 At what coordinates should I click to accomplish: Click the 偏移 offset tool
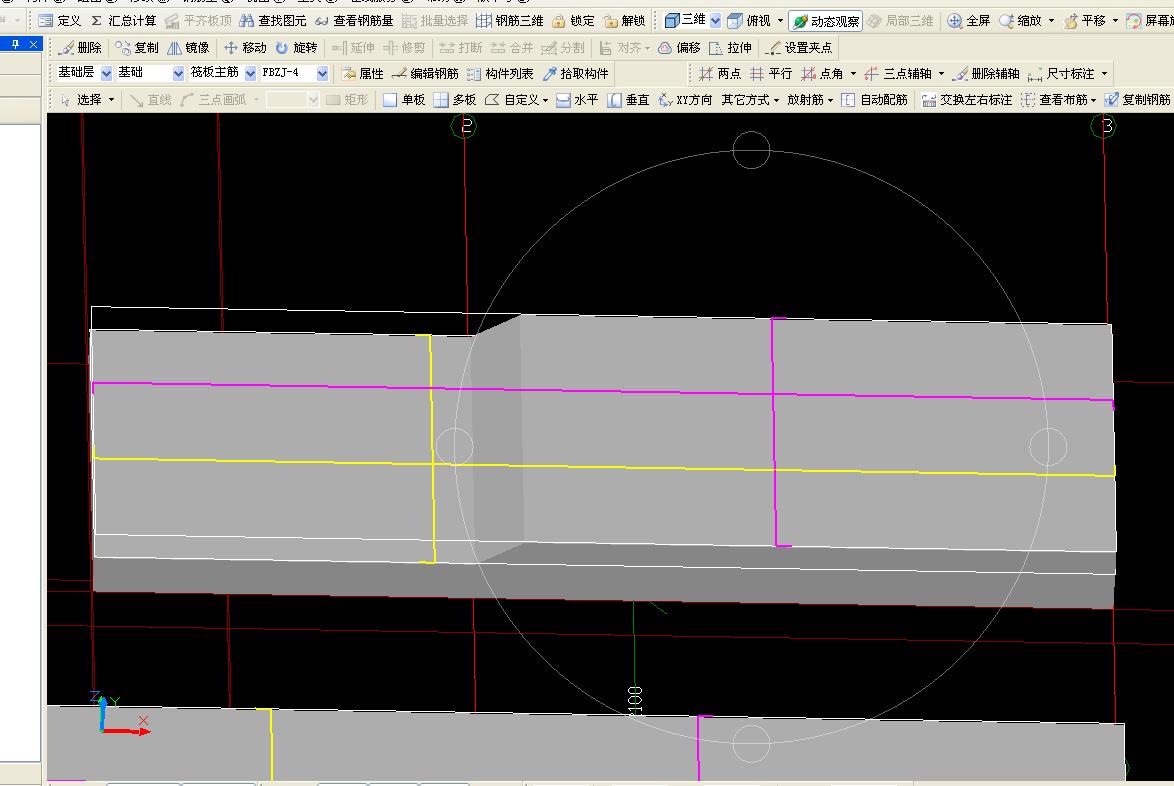(679, 48)
